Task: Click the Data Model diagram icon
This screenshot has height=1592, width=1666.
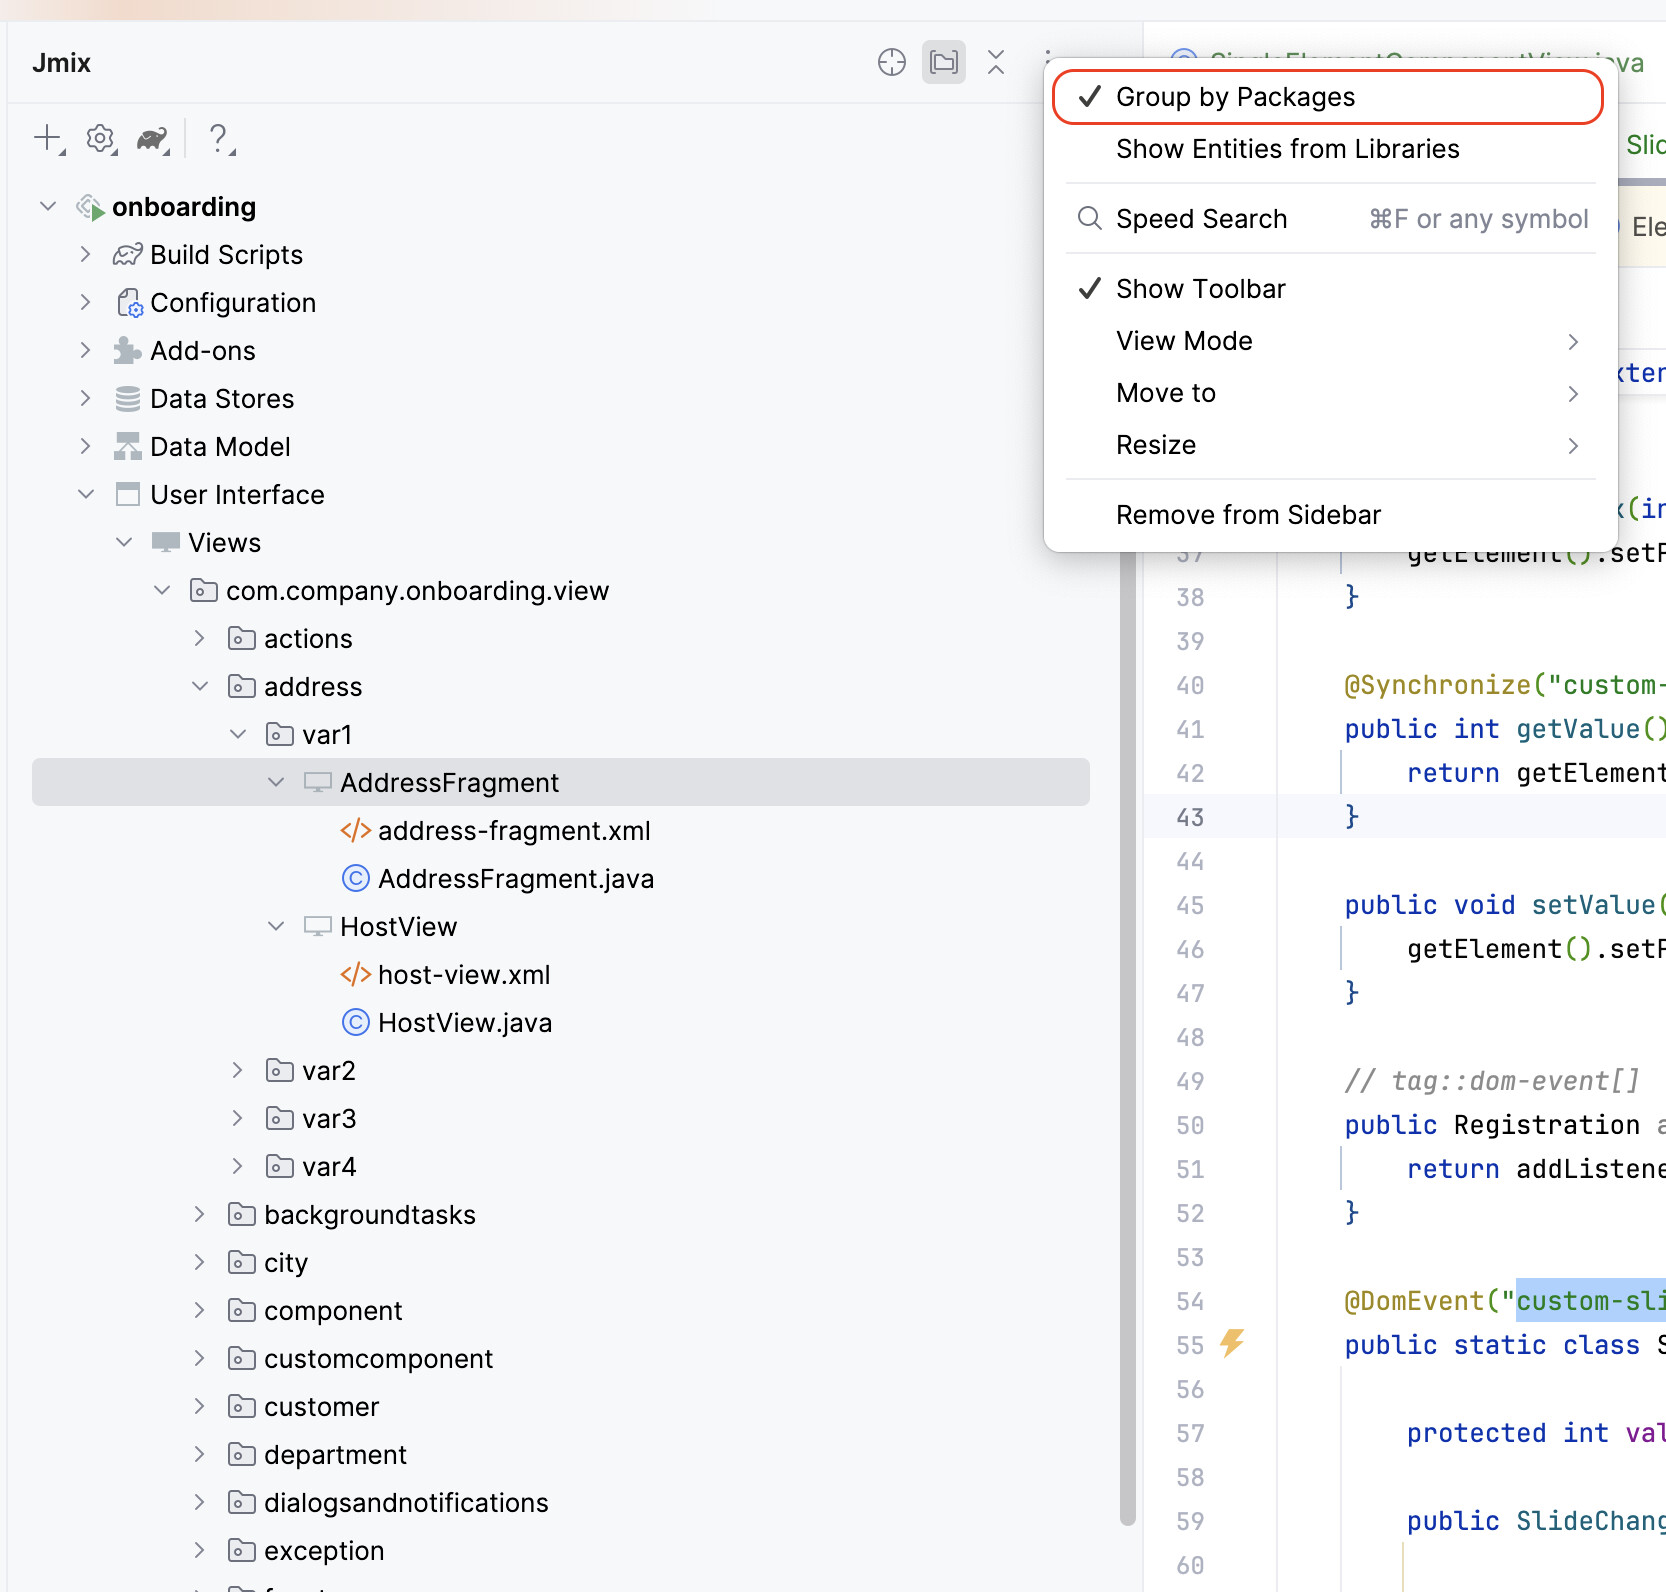Action: pos(127,447)
